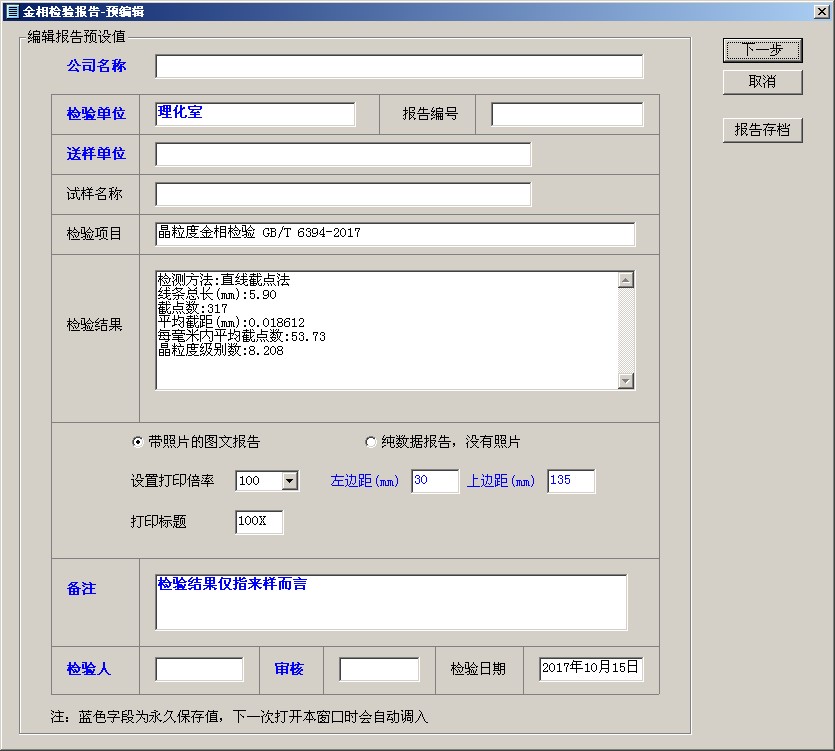Click the 公司名称 input field
835x751 pixels.
click(x=399, y=67)
